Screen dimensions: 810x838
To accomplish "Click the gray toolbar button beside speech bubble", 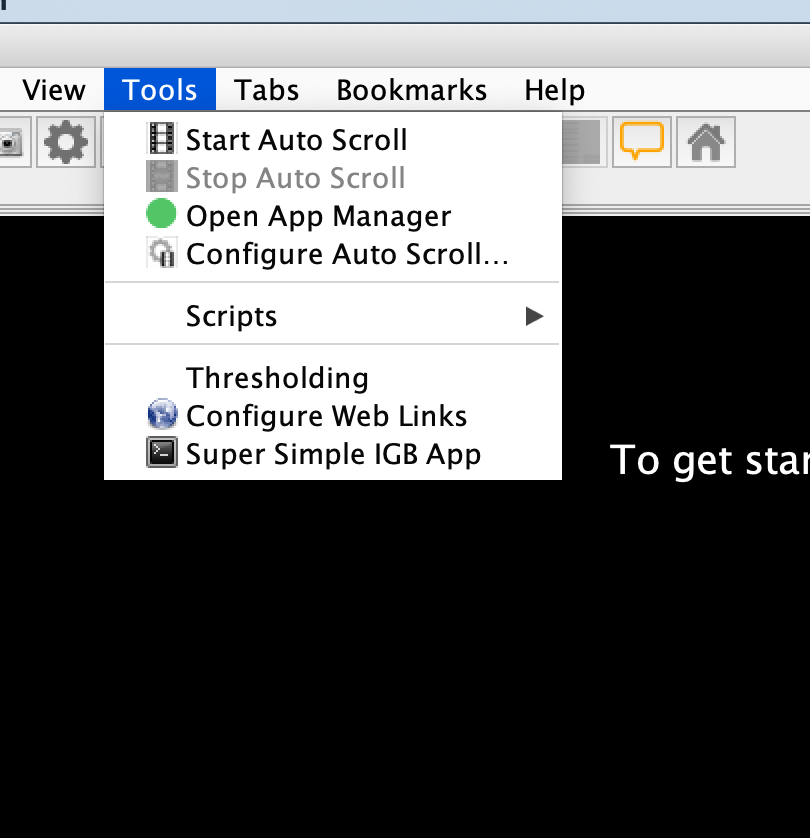I will click(x=583, y=142).
